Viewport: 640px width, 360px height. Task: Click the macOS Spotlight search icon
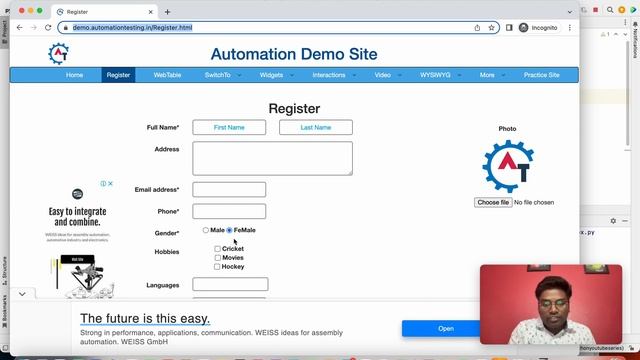[x=610, y=10]
